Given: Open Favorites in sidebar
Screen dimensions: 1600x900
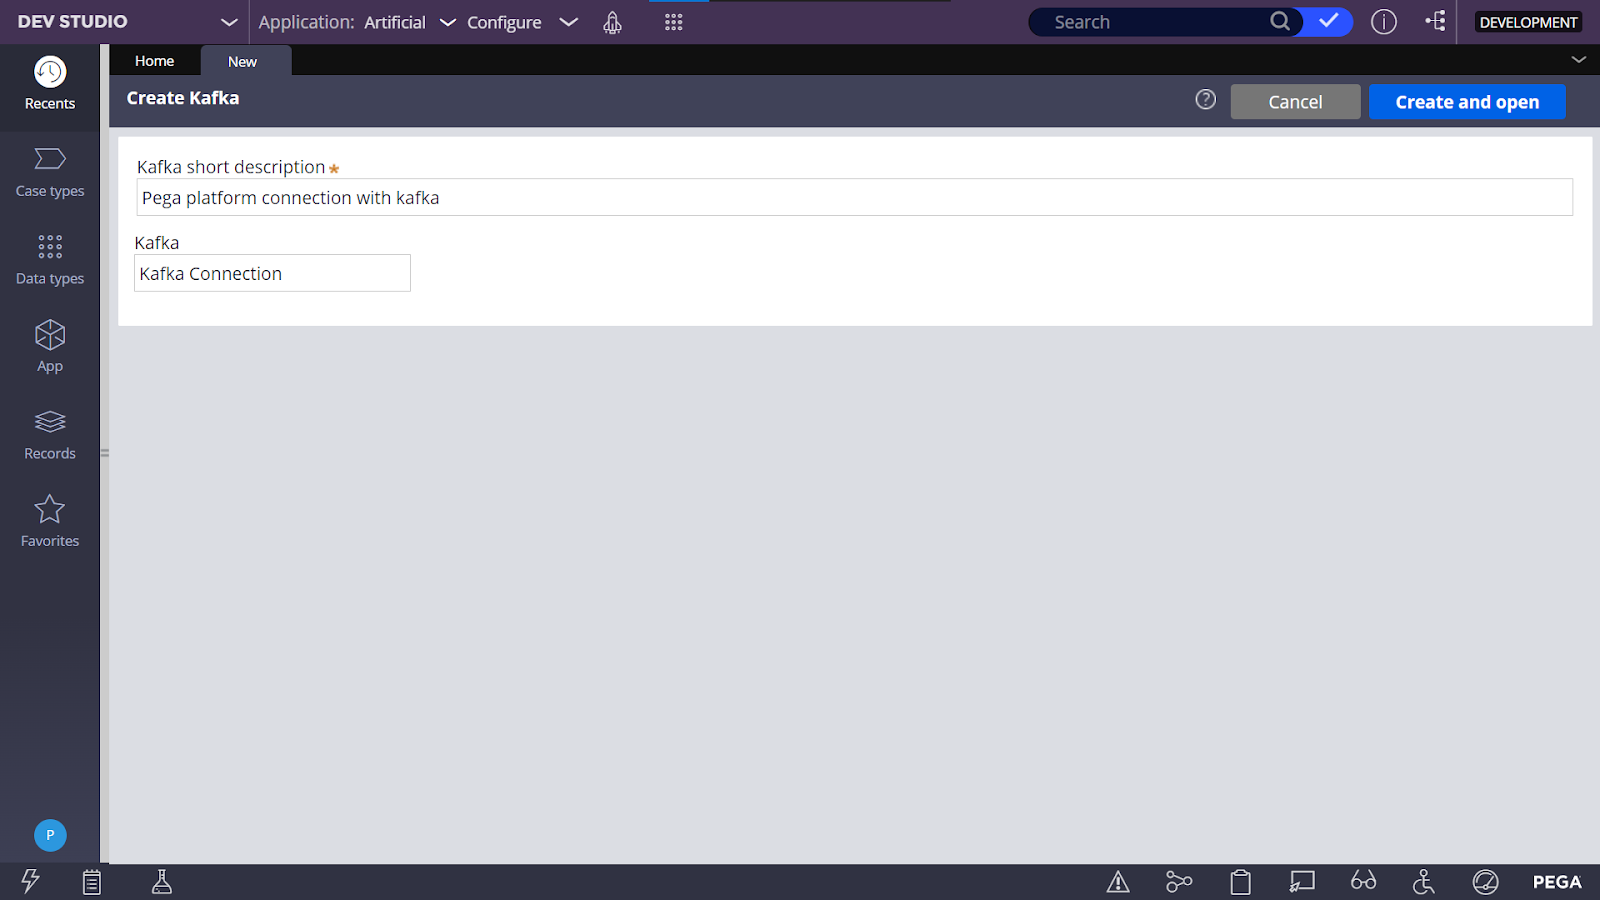Looking at the screenshot, I should coord(50,521).
